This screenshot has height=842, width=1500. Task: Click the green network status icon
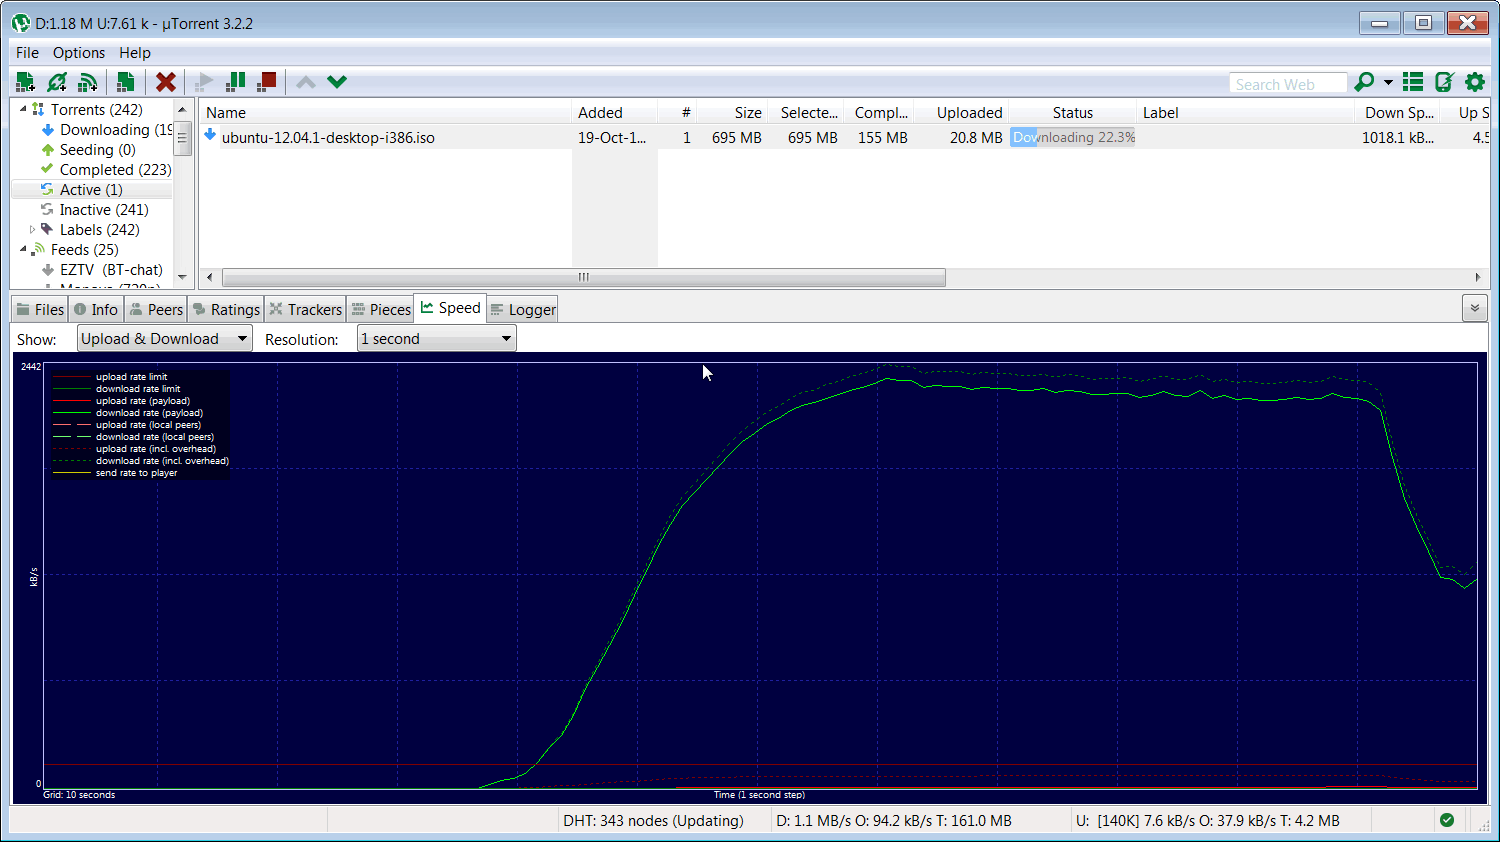1447,820
